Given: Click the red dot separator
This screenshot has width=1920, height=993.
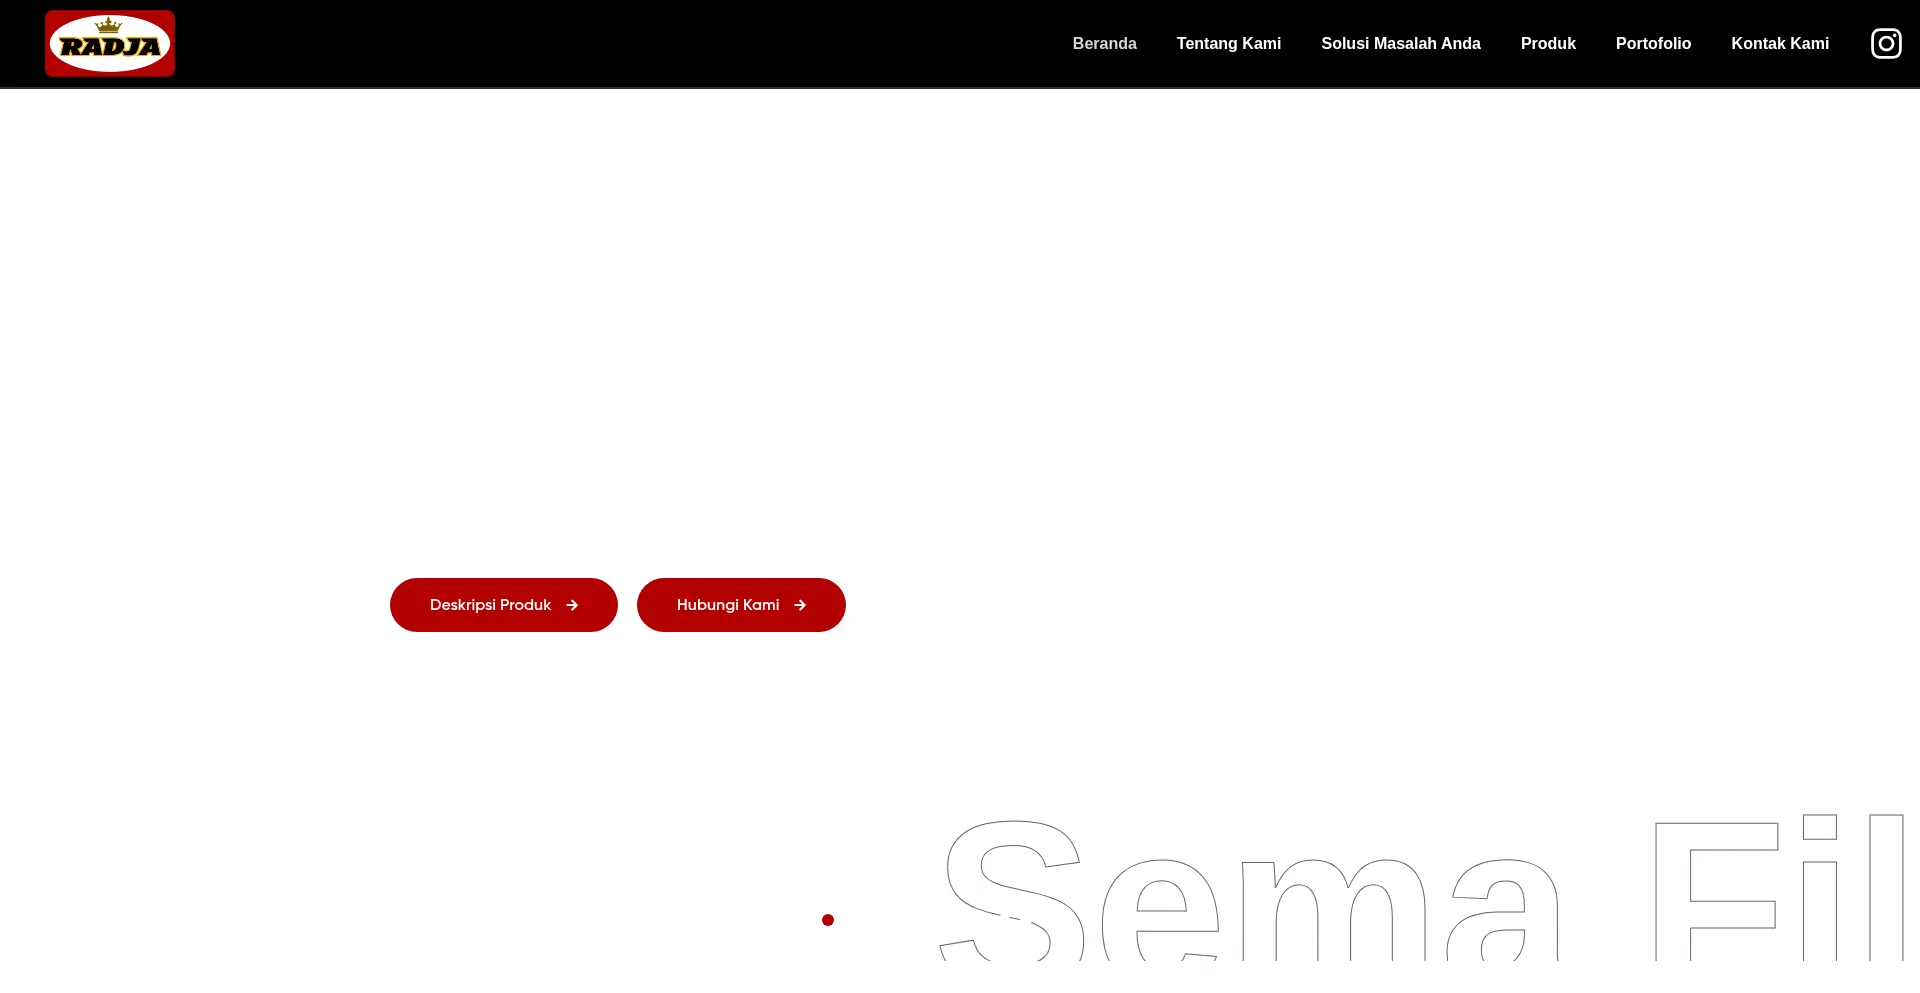Looking at the screenshot, I should pos(828,920).
